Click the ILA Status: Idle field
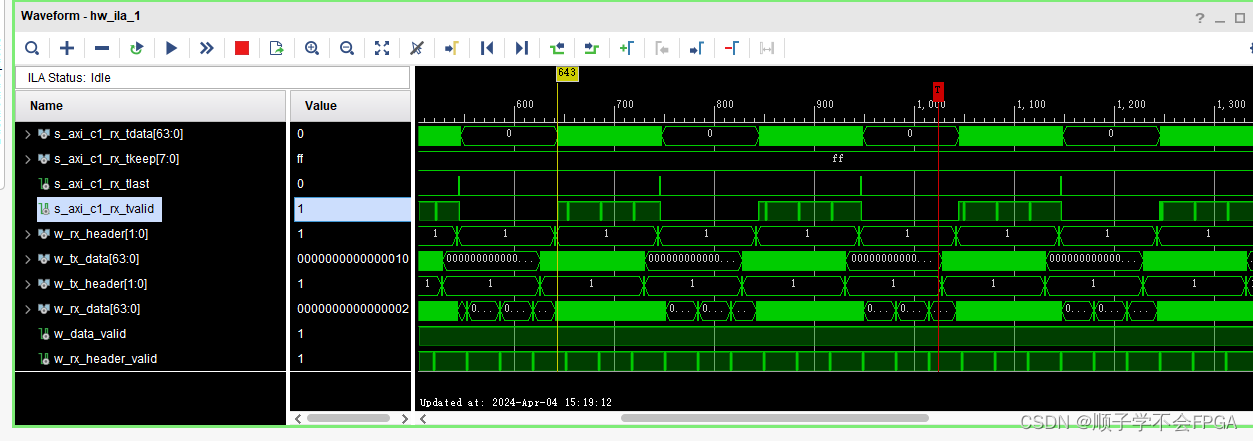 (212, 77)
